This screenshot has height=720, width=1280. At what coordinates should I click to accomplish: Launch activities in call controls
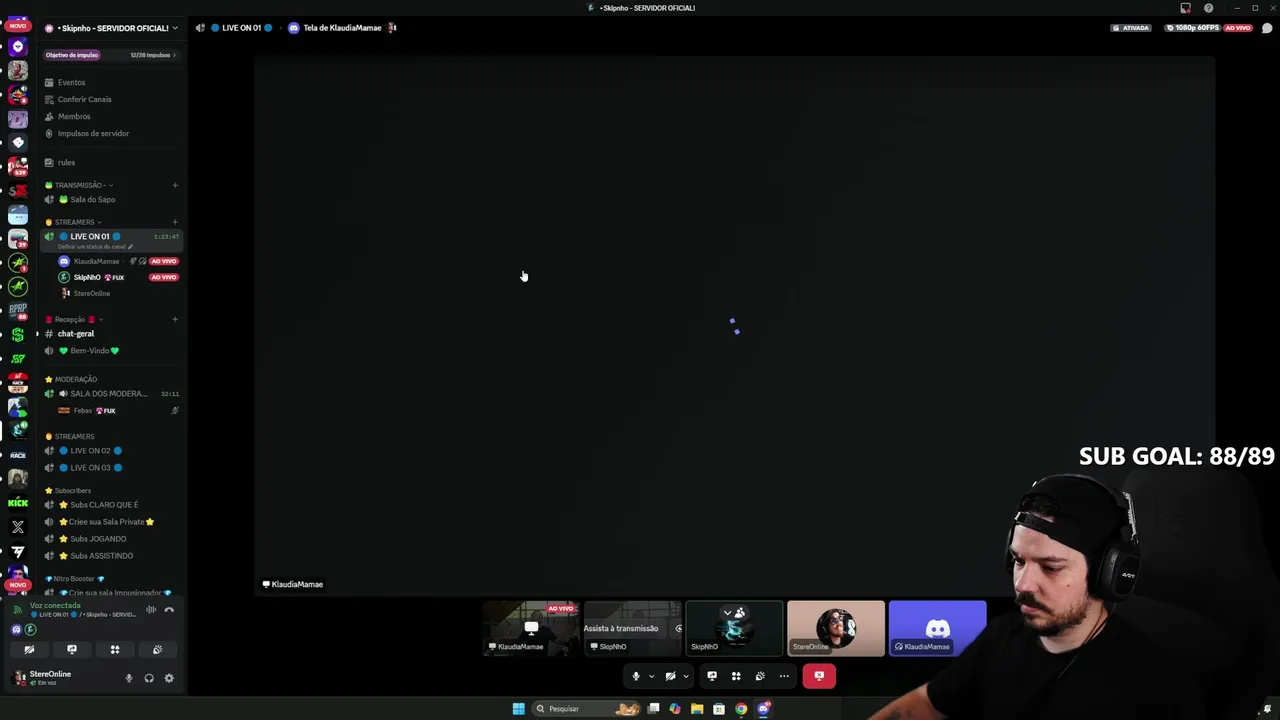coord(736,676)
